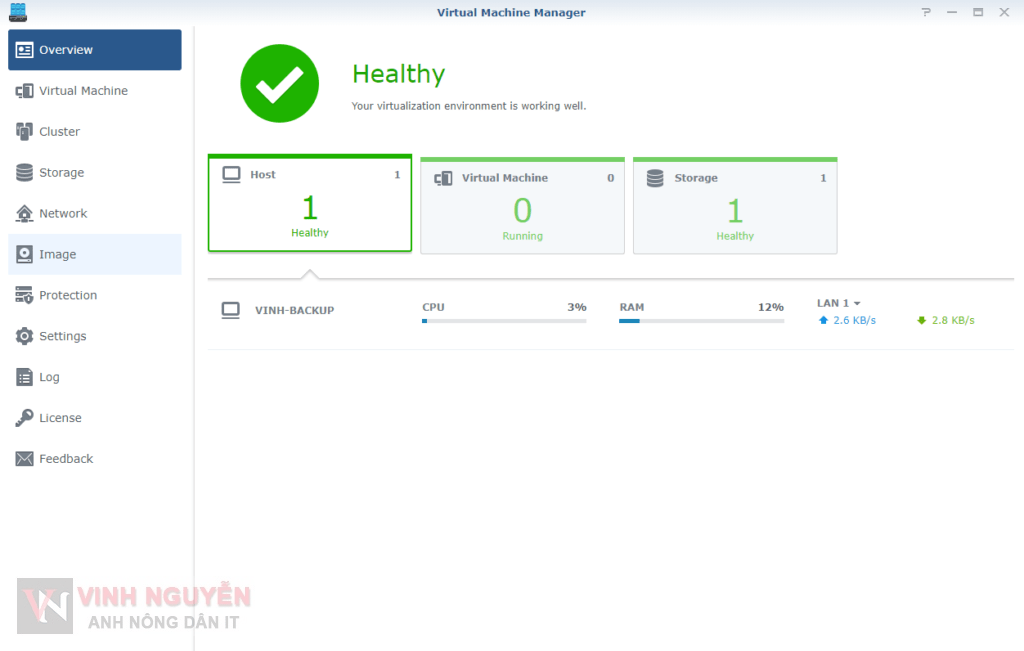Click the RAM usage bar
1024x651 pixels.
[701, 321]
